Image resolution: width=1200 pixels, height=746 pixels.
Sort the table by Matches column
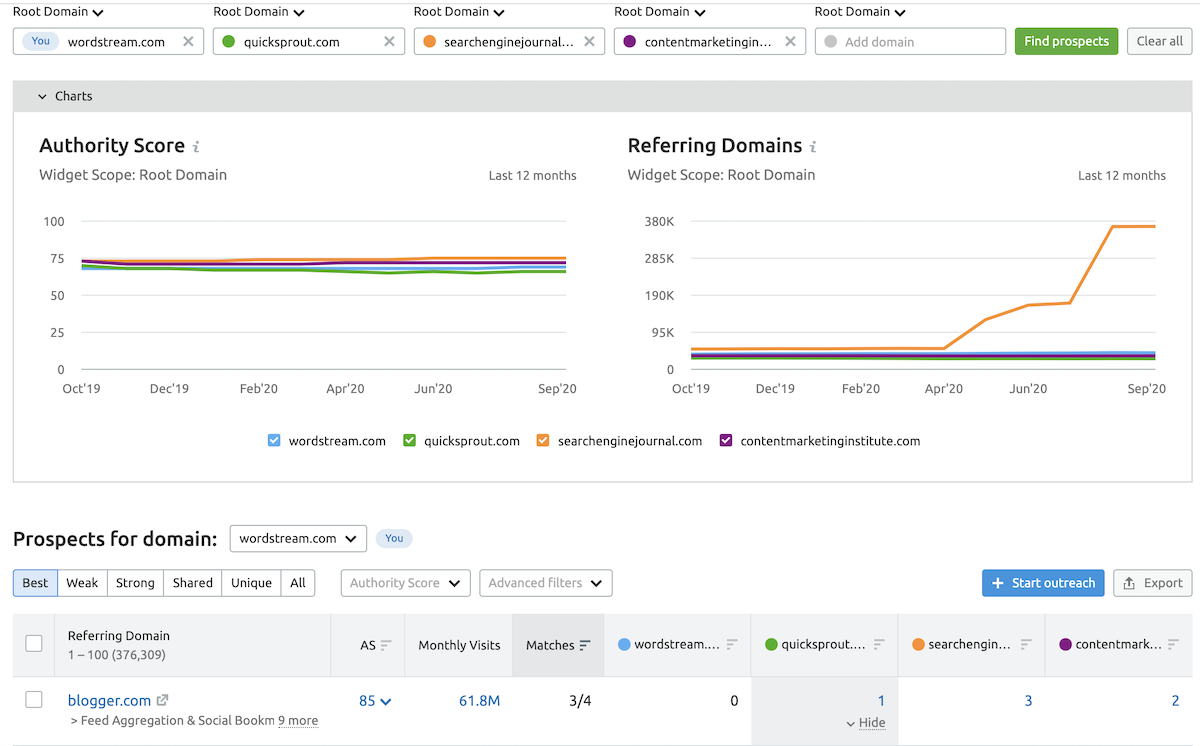click(584, 645)
